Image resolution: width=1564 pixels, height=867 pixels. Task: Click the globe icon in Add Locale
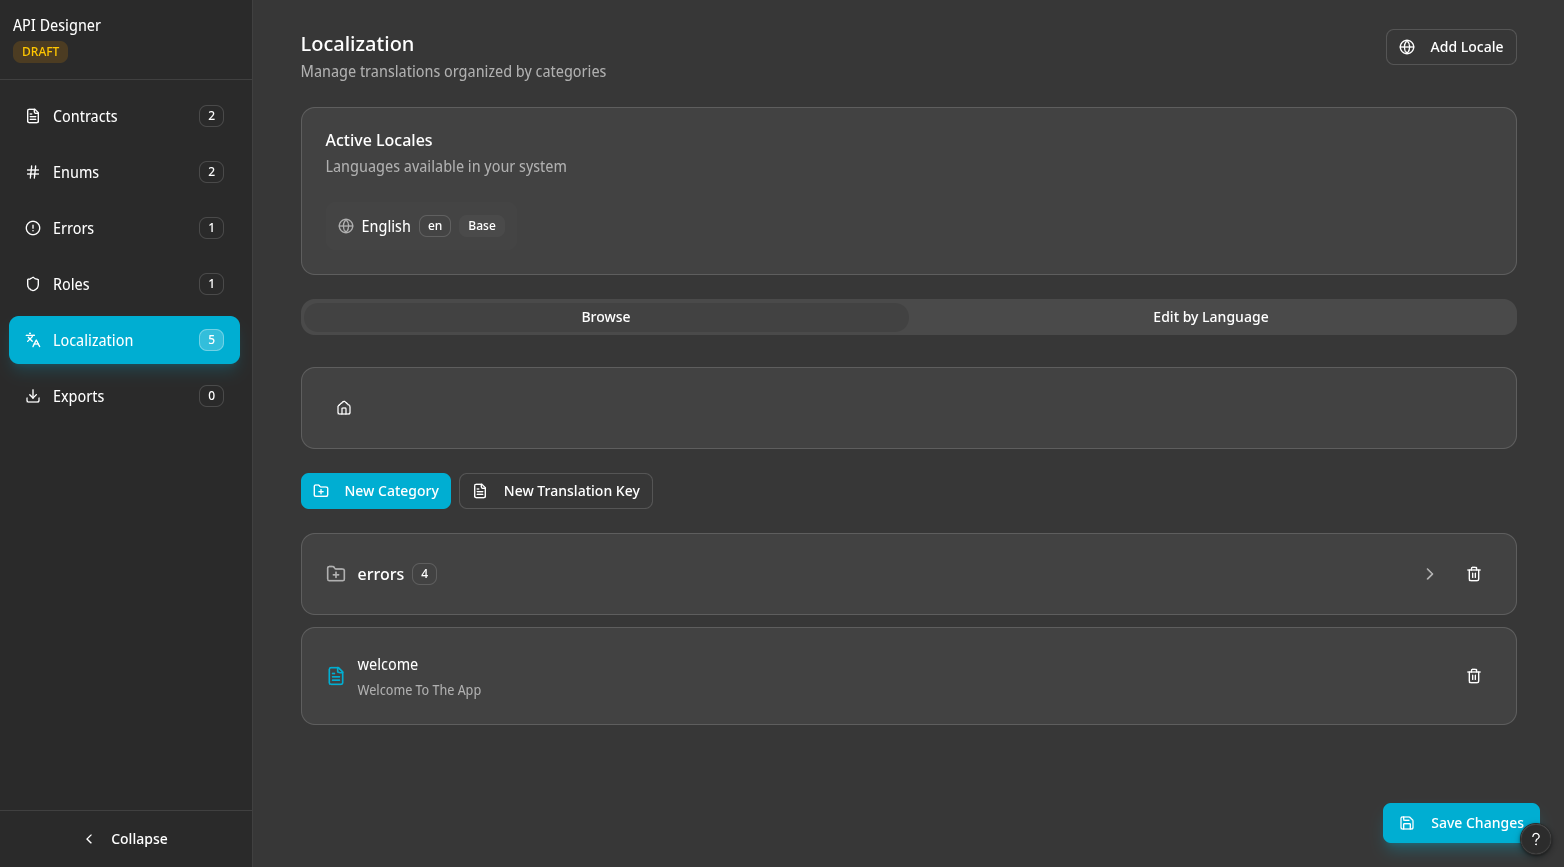[1407, 47]
